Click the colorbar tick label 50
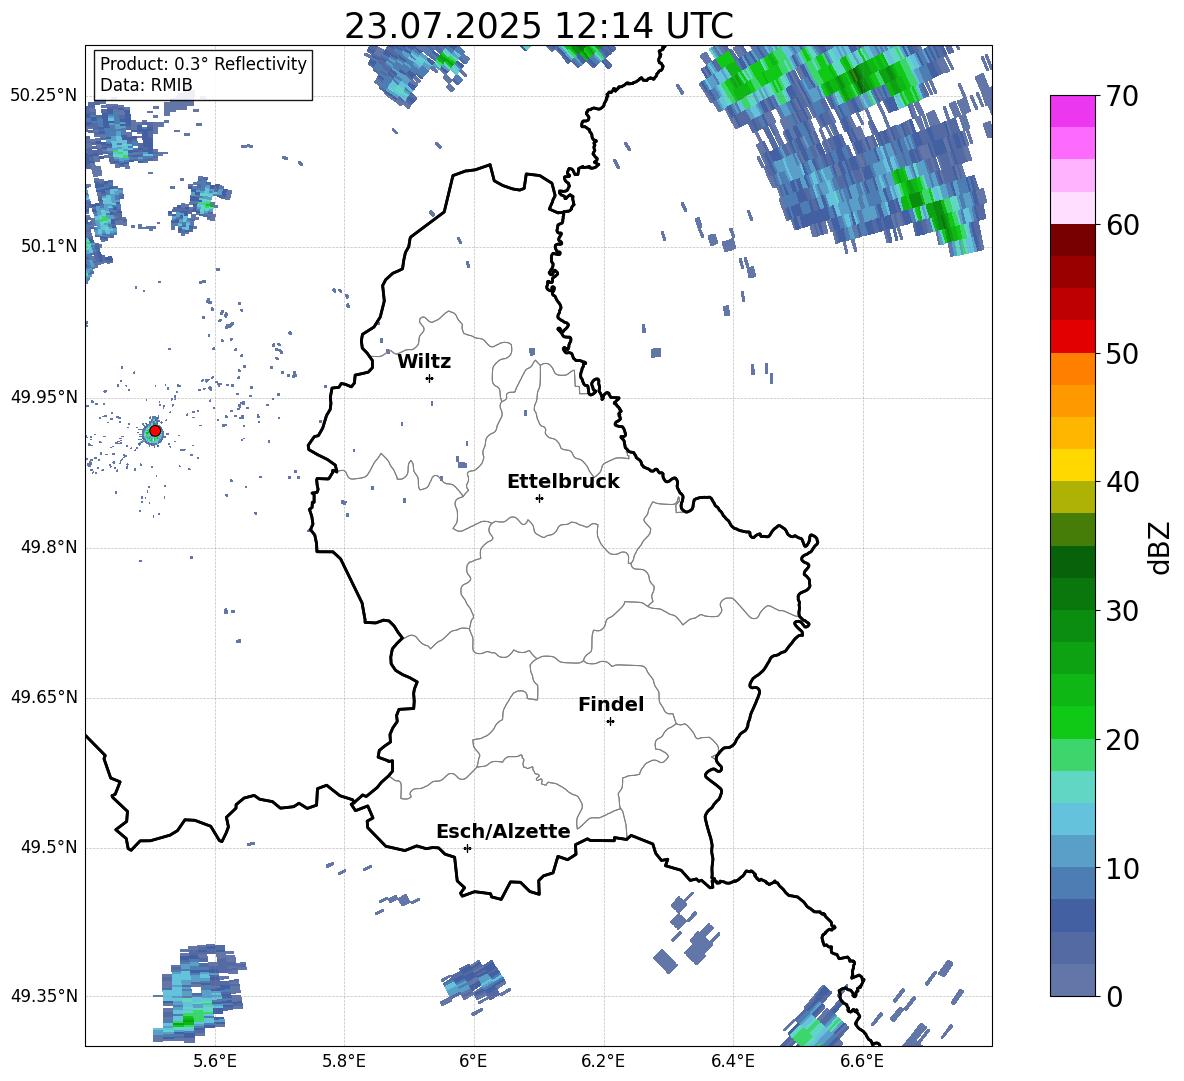Image resolution: width=1184 pixels, height=1081 pixels. (1122, 354)
